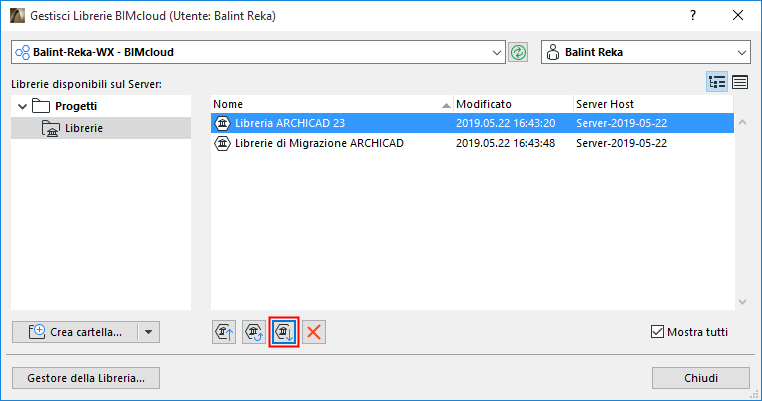Uncheck the Mostra tutti checkbox
762x401 pixels.
tap(657, 332)
